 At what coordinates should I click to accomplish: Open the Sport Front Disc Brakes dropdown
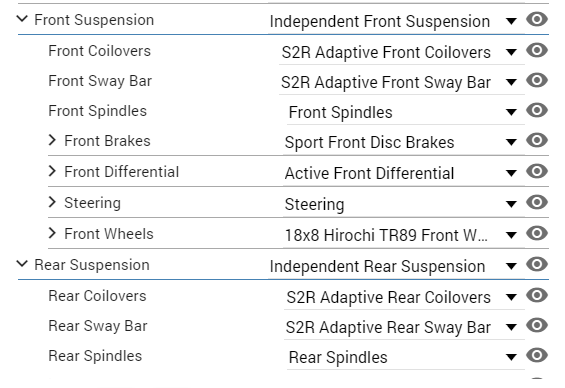click(x=404, y=143)
